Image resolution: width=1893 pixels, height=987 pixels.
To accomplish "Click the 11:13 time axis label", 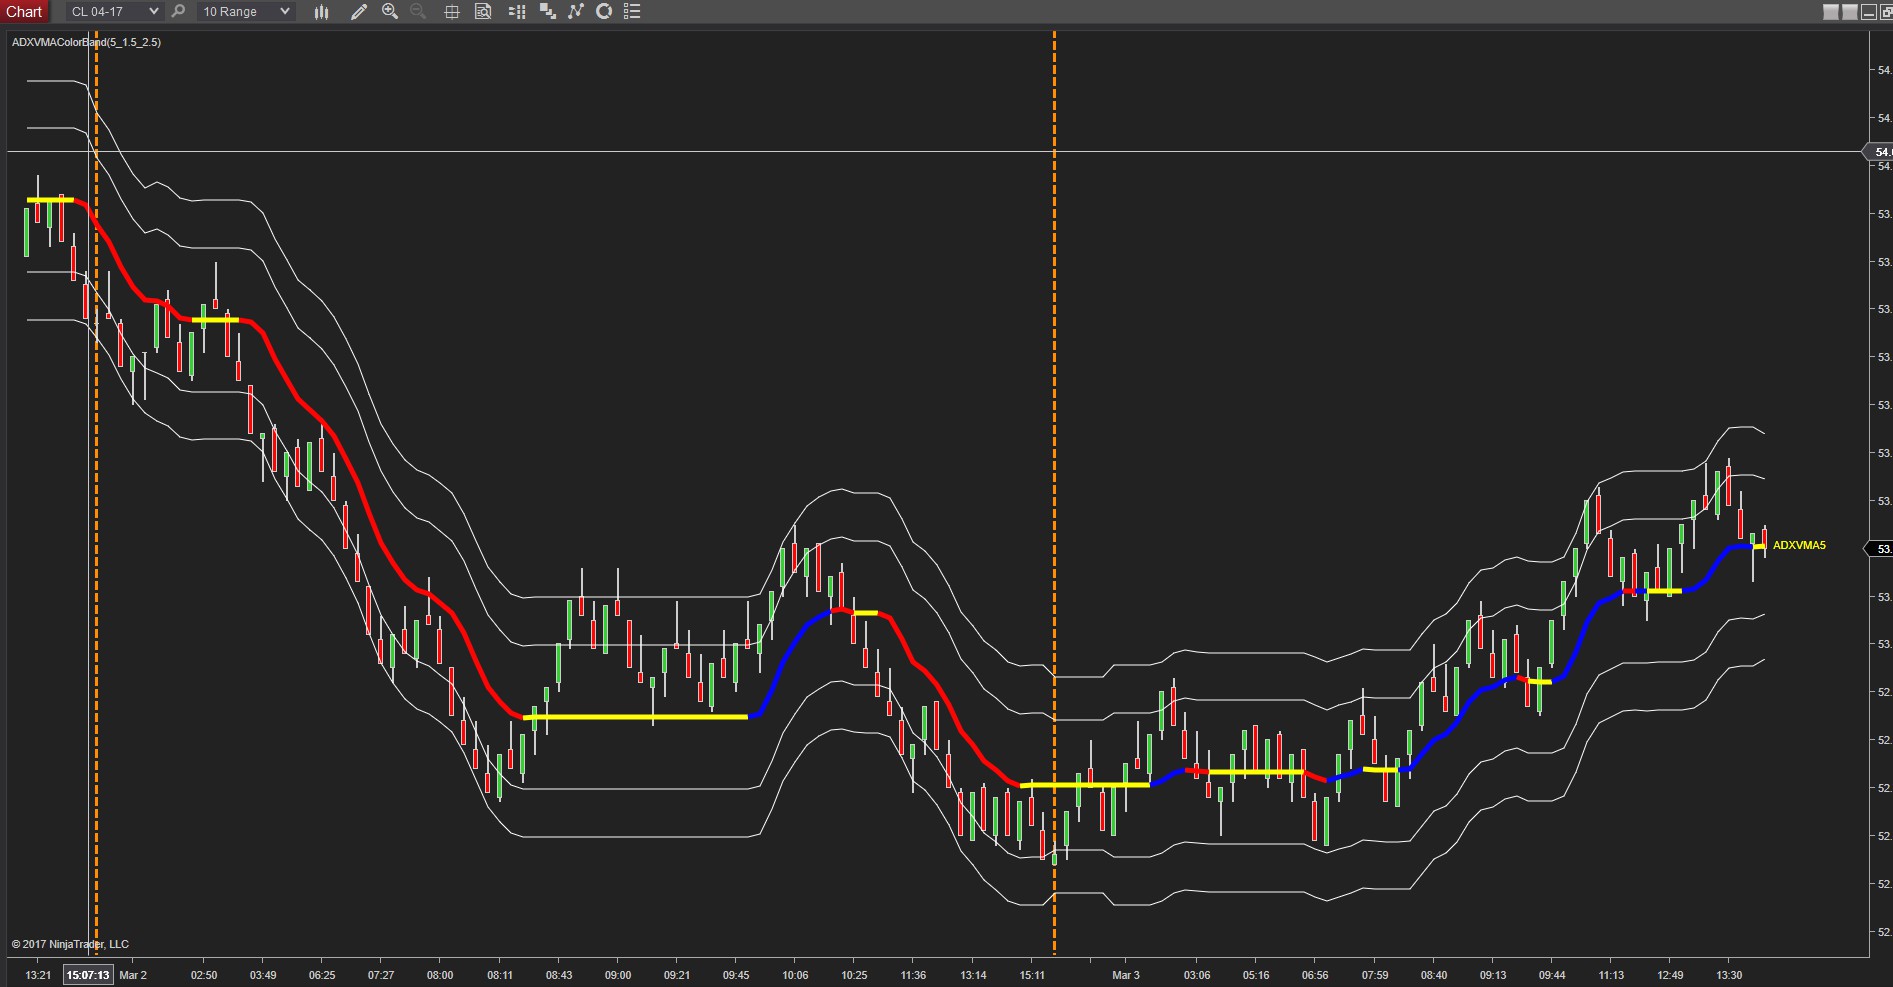I will [1611, 975].
